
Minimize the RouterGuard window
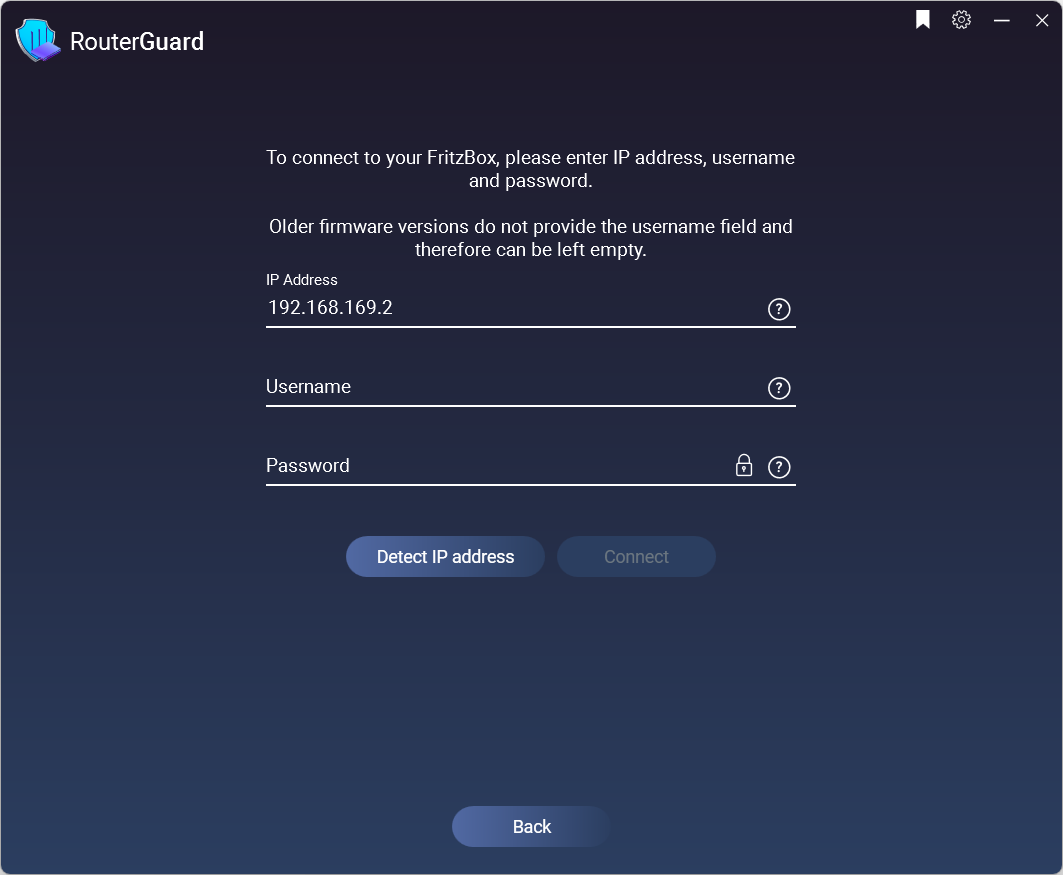pos(1002,20)
